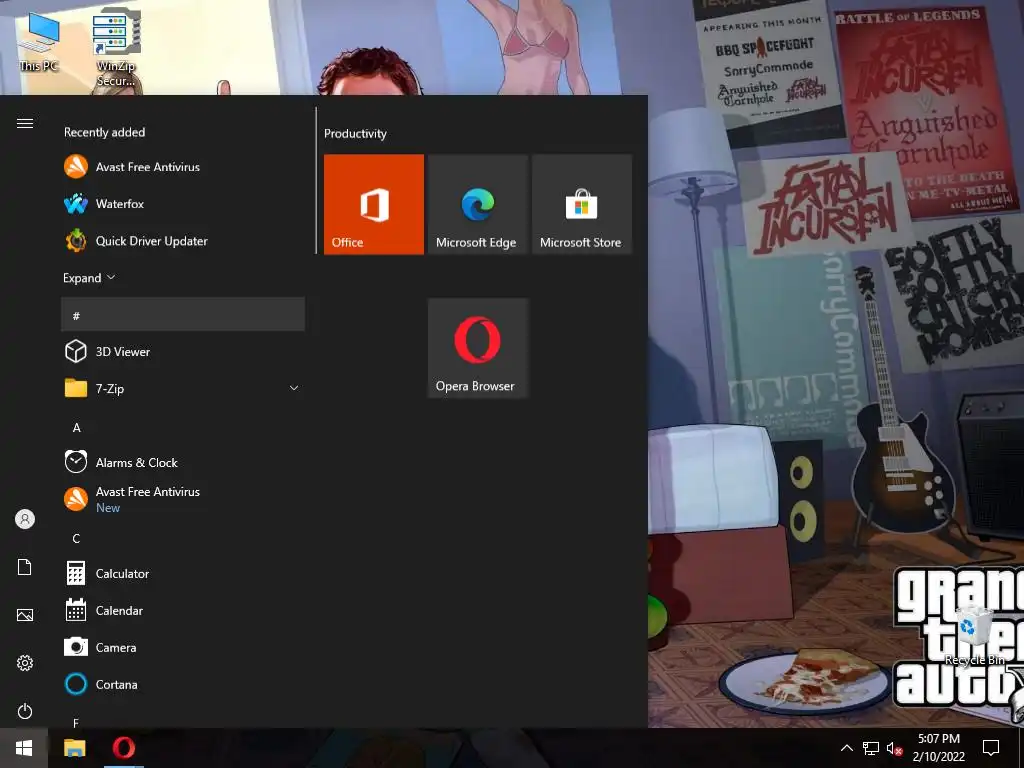Switch to Opera in the taskbar
The width and height of the screenshot is (1024, 768).
coord(123,748)
